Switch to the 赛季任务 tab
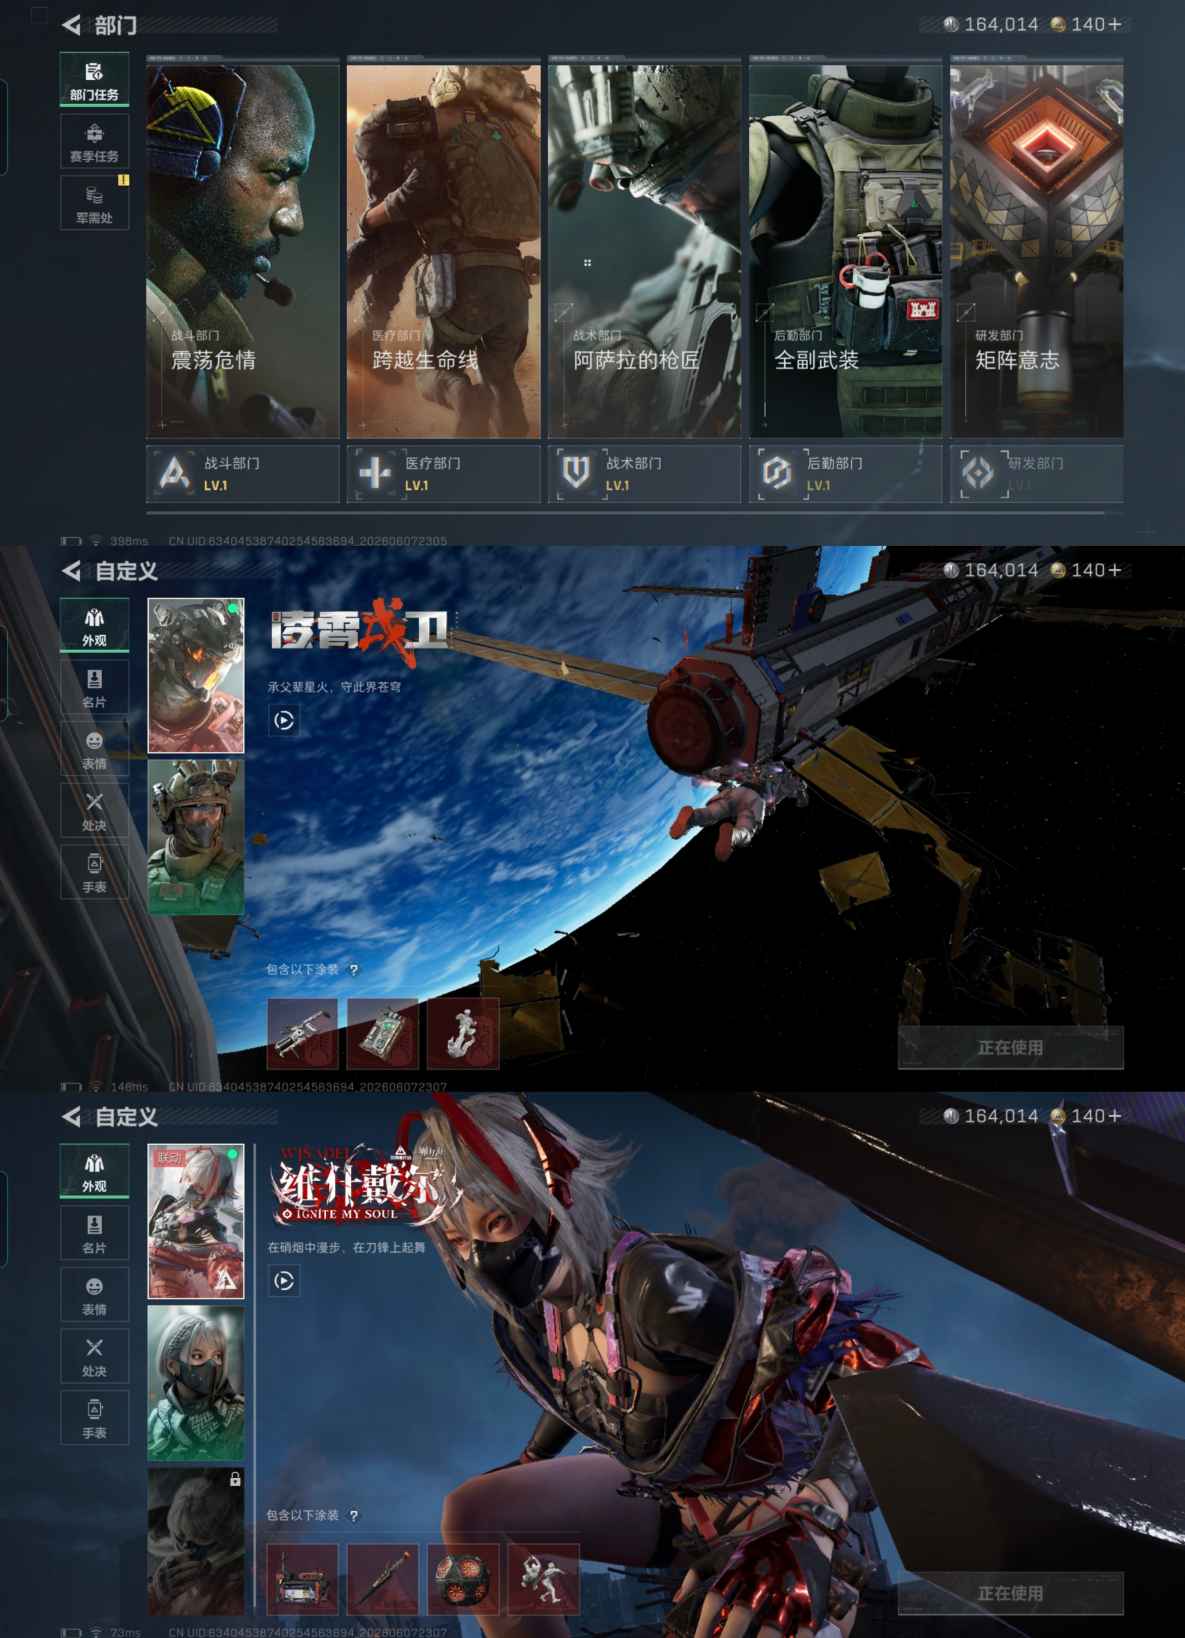The image size is (1185, 1638). click(94, 141)
